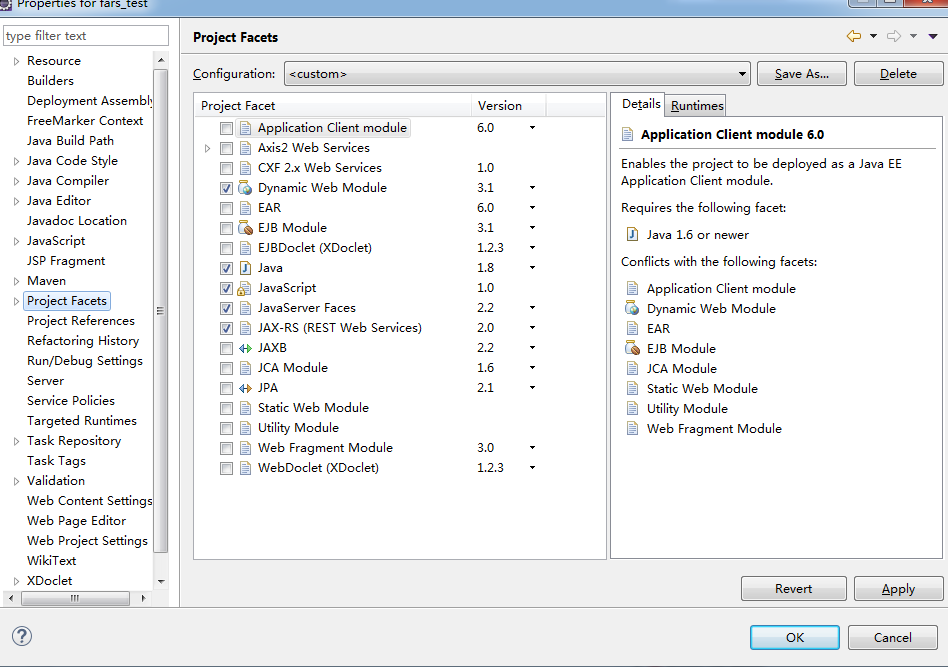Click the Revert button
This screenshot has height=667, width=948.
coord(793,588)
